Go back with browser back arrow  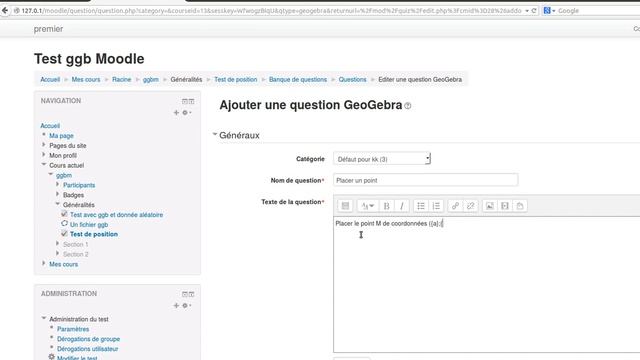click(x=5, y=11)
